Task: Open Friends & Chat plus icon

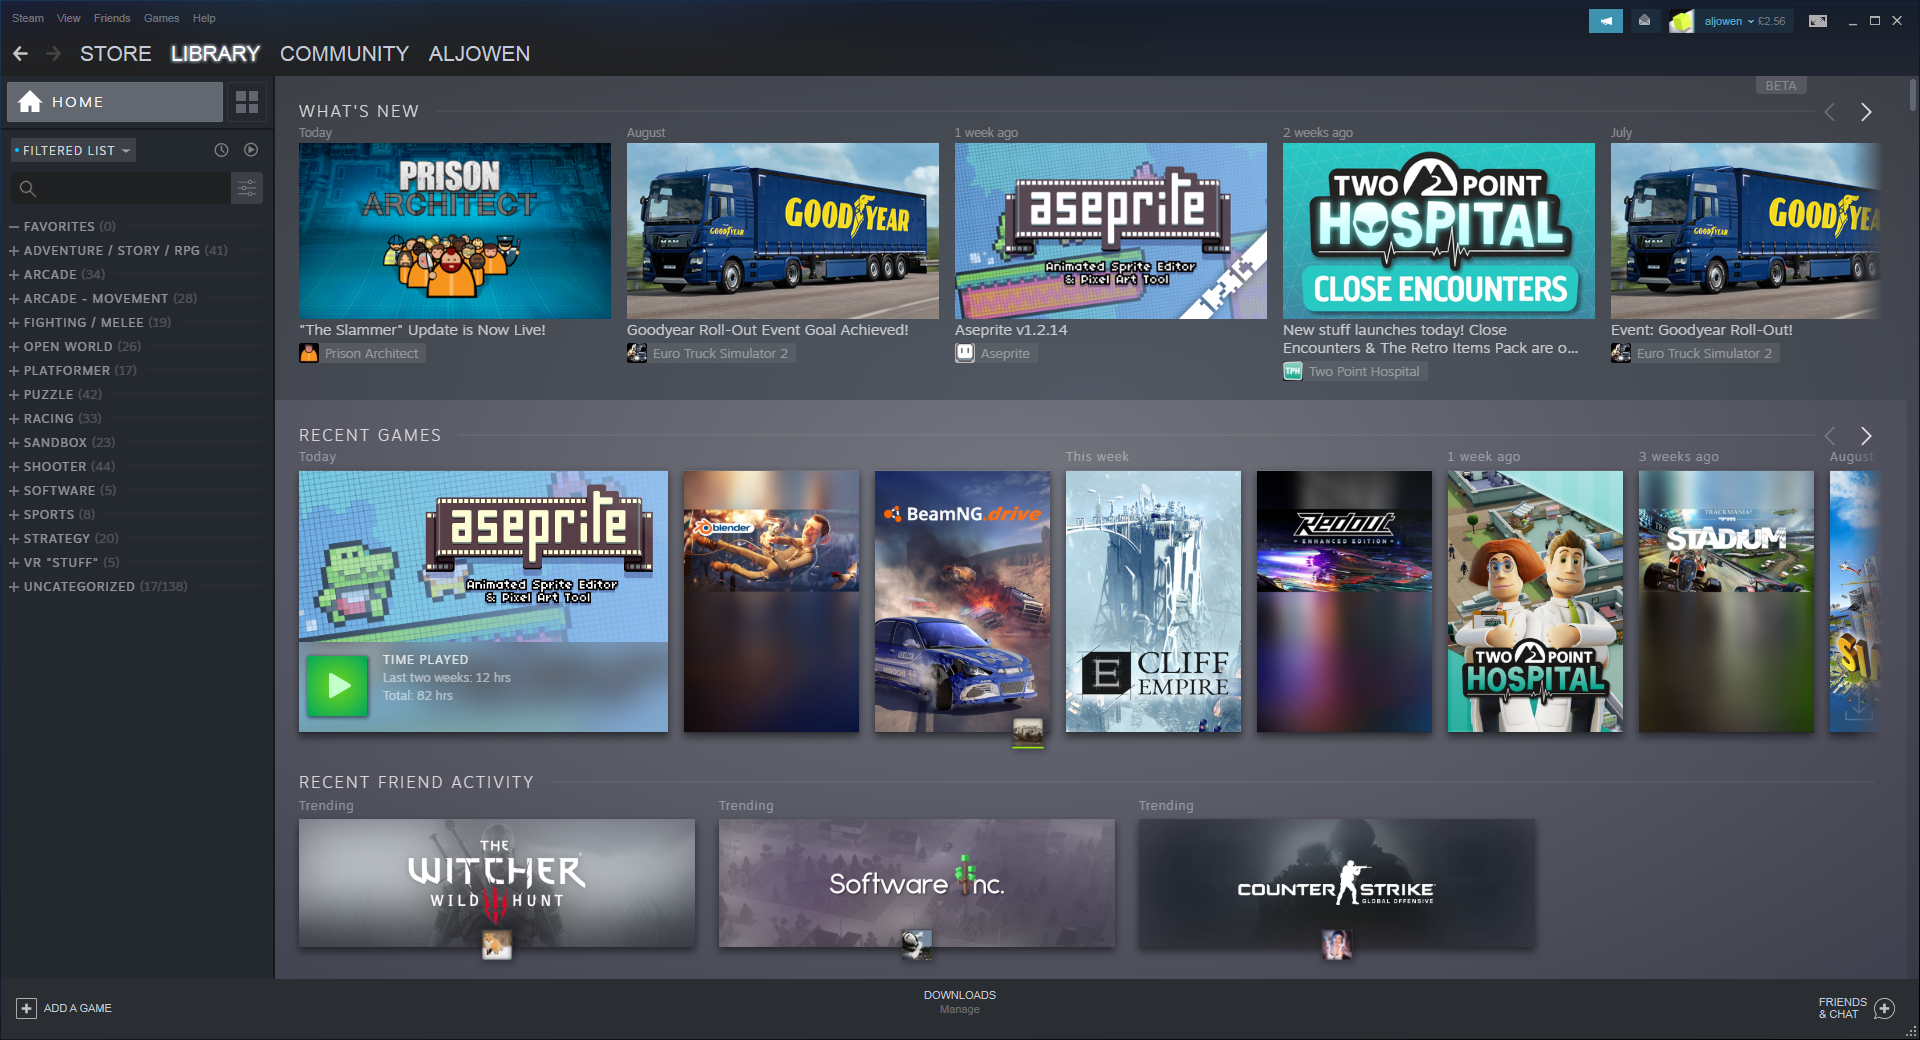Action: pos(1884,1008)
